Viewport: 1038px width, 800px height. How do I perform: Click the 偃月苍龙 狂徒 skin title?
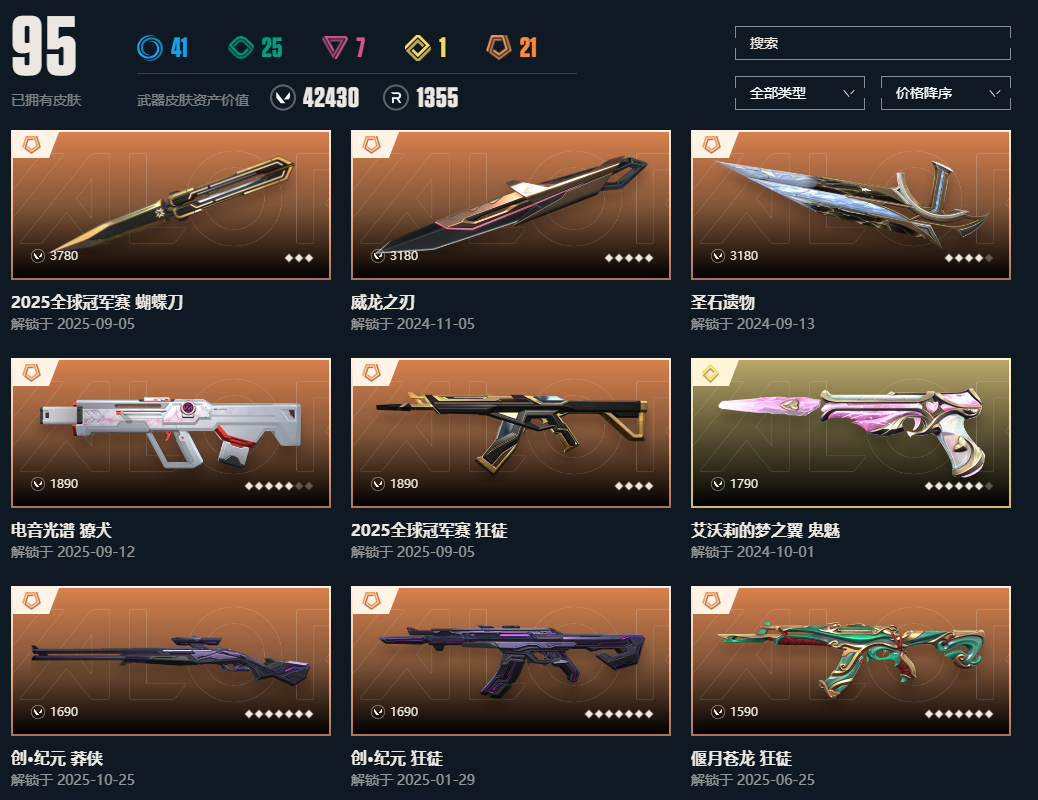(x=741, y=758)
